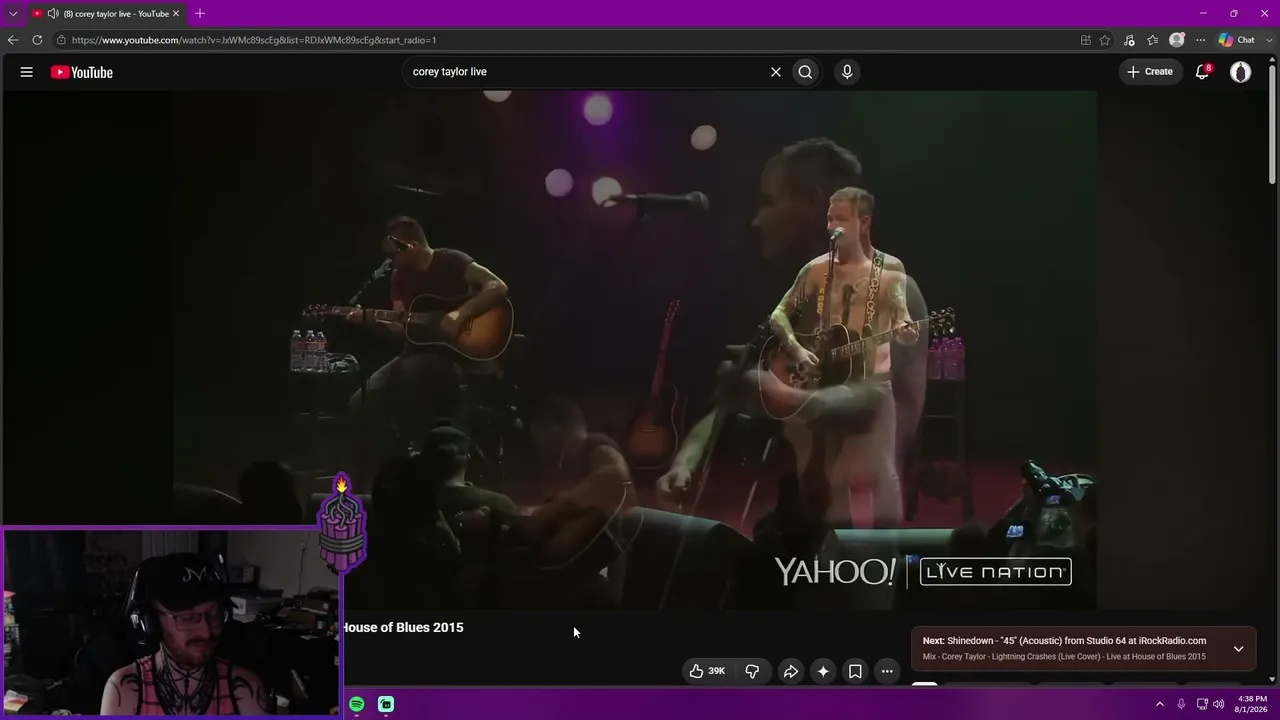Close the corey taylor live tab

pos(176,14)
